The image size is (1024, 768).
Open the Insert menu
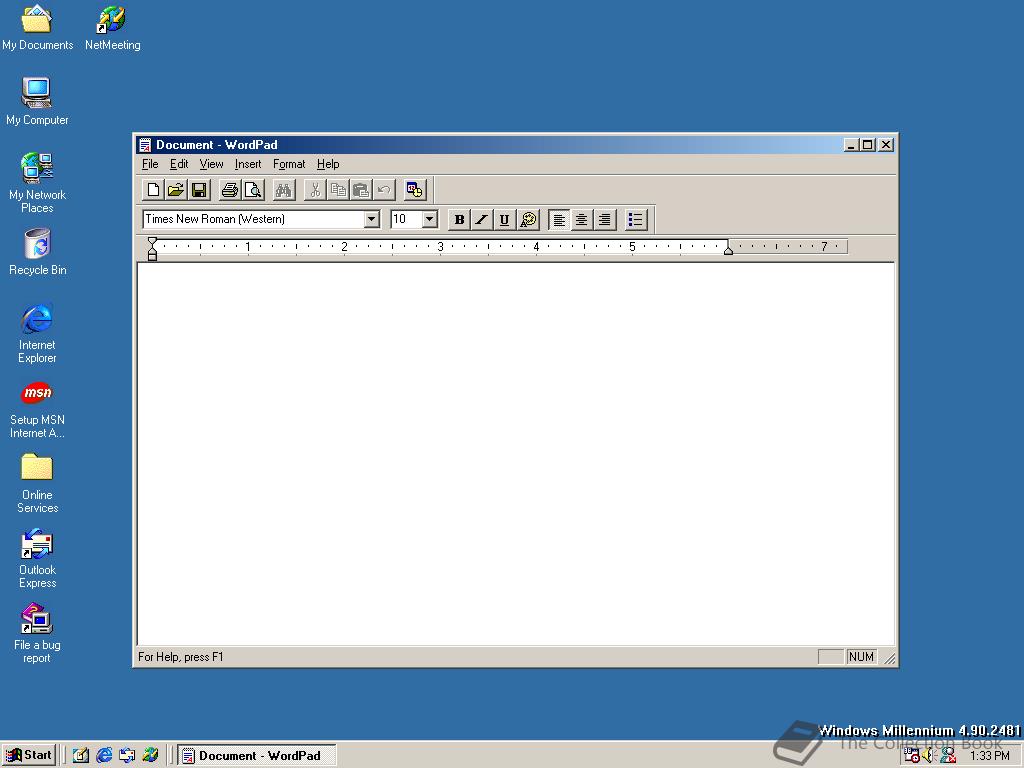pos(248,164)
